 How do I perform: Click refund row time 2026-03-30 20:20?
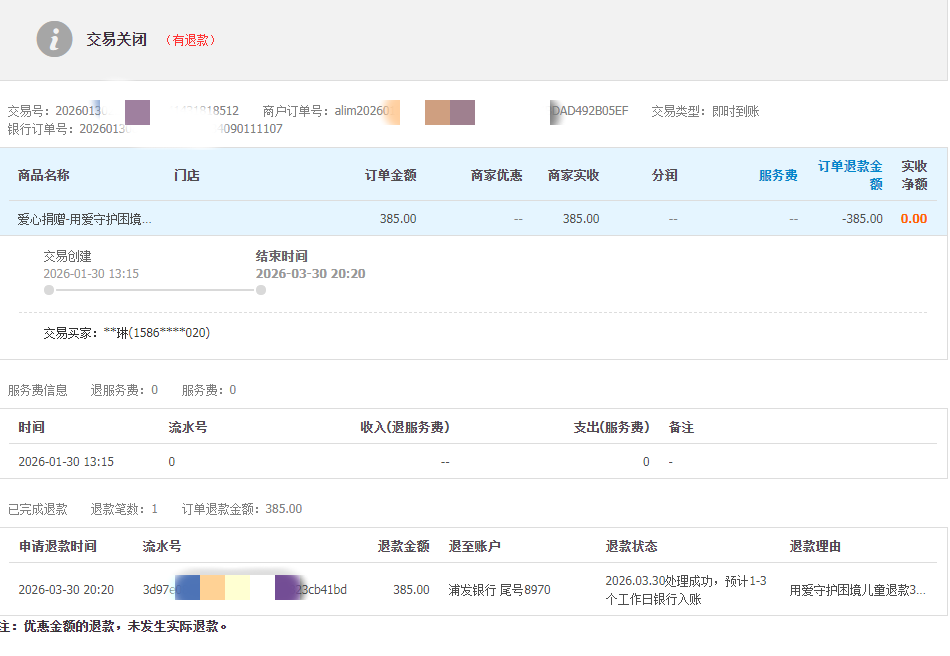click(66, 589)
